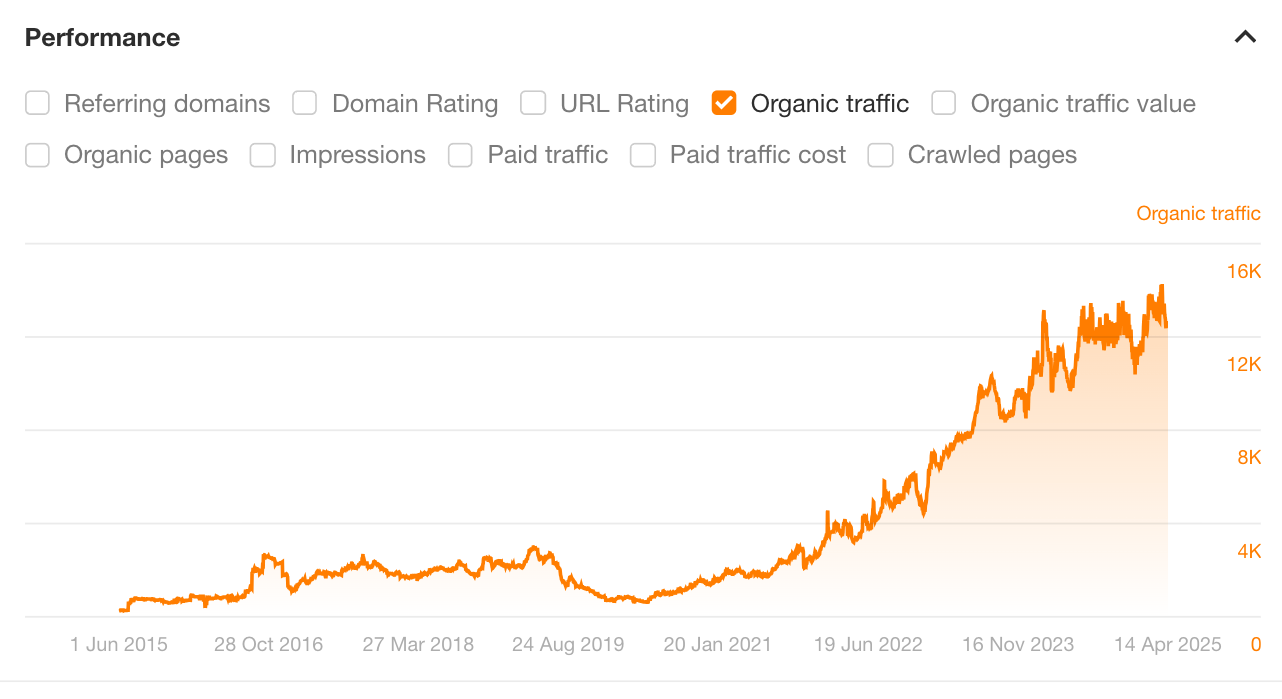Click the 16K axis label
The height and width of the screenshot is (699, 1282).
(x=1244, y=271)
